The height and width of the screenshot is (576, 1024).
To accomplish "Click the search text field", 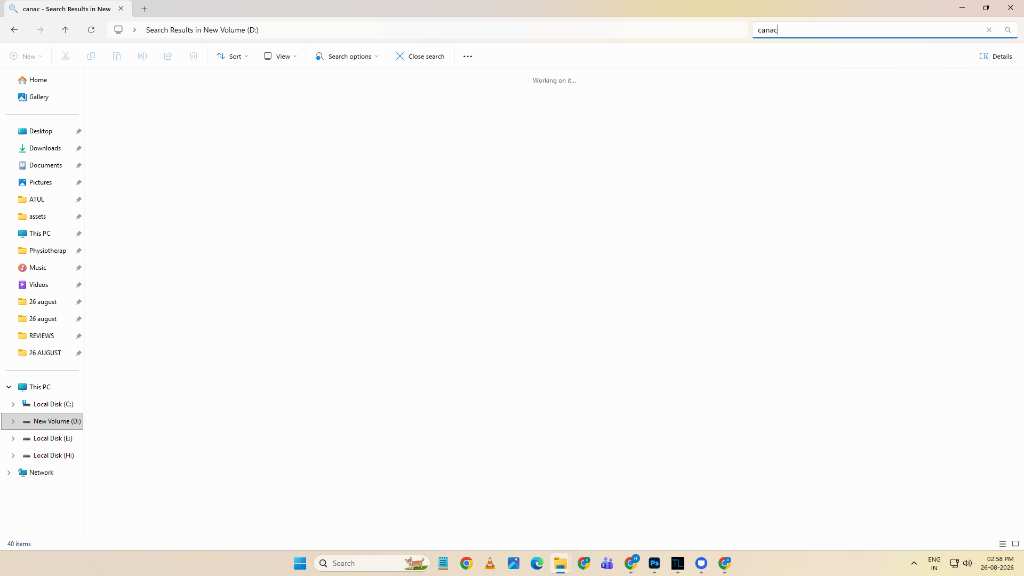I will (x=869, y=30).
